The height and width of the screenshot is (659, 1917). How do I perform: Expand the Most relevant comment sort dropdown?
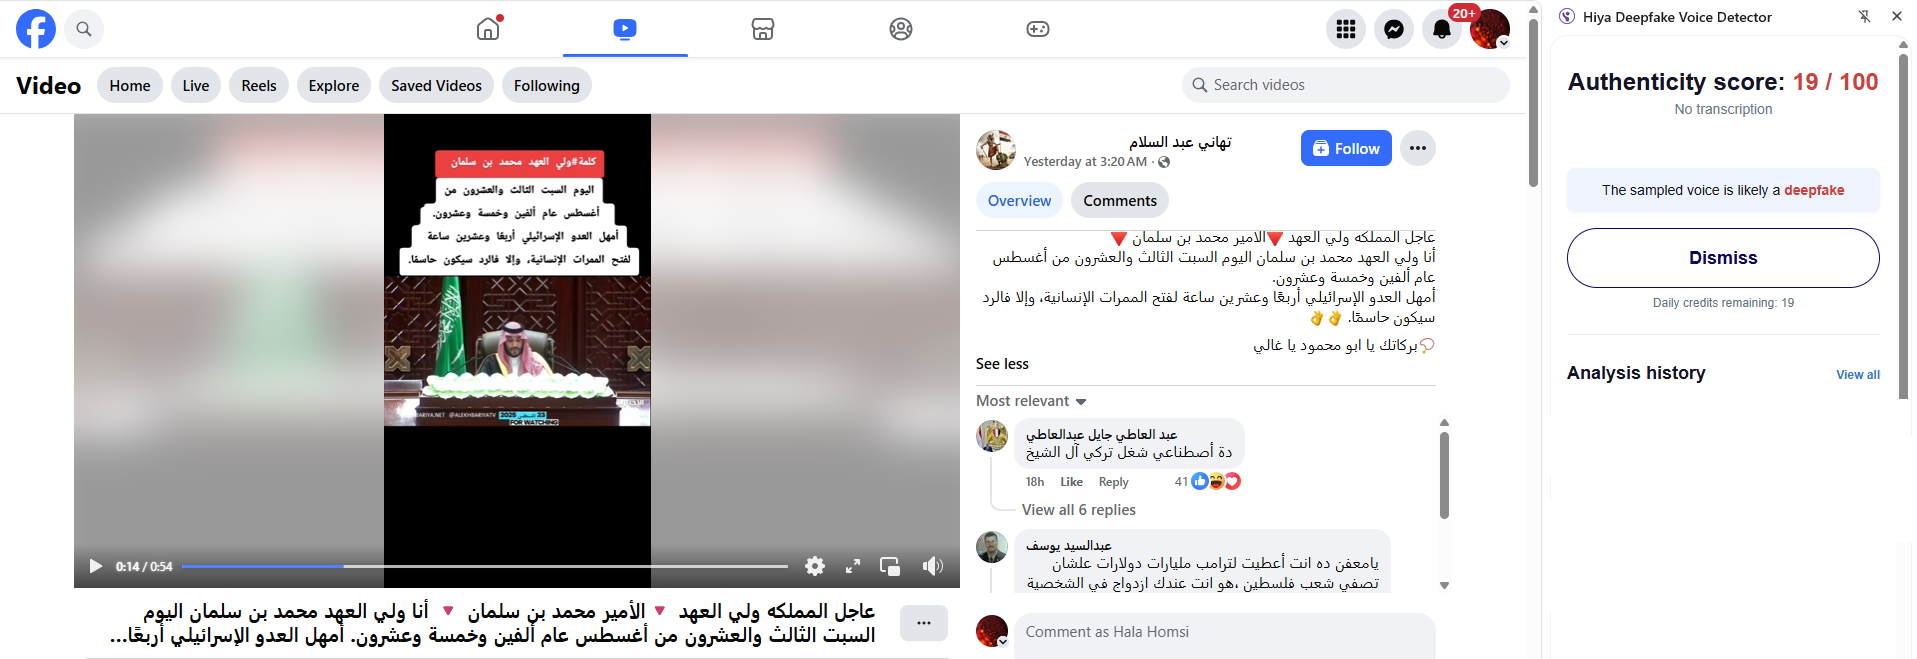click(x=1031, y=401)
